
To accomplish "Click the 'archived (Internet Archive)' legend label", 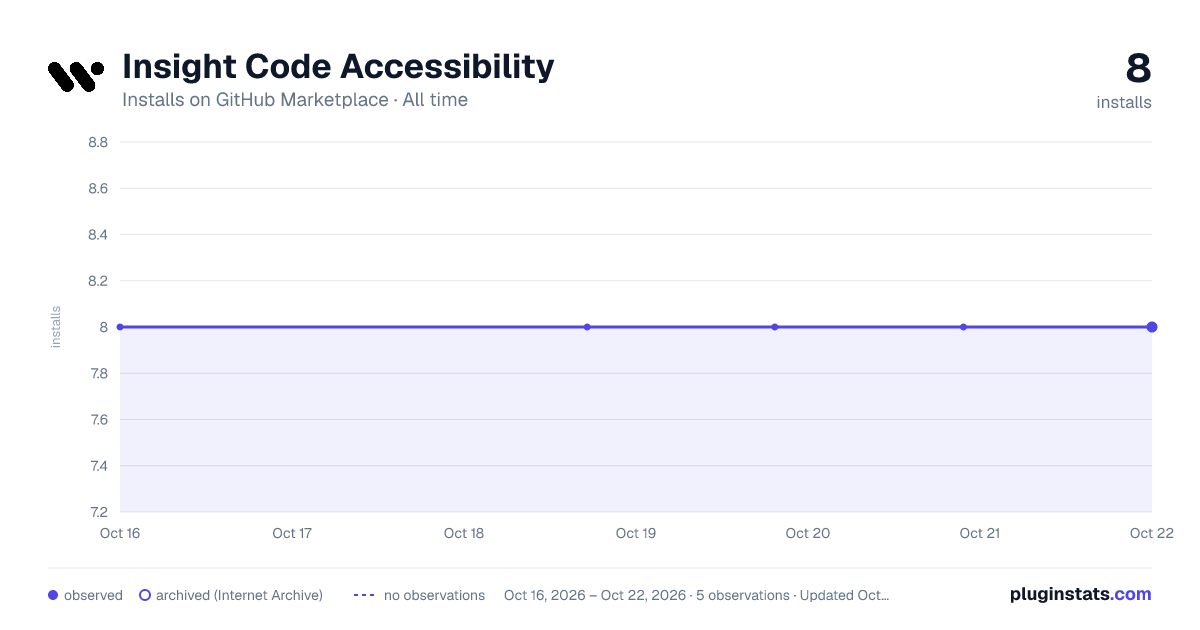I will pyautogui.click(x=239, y=595).
